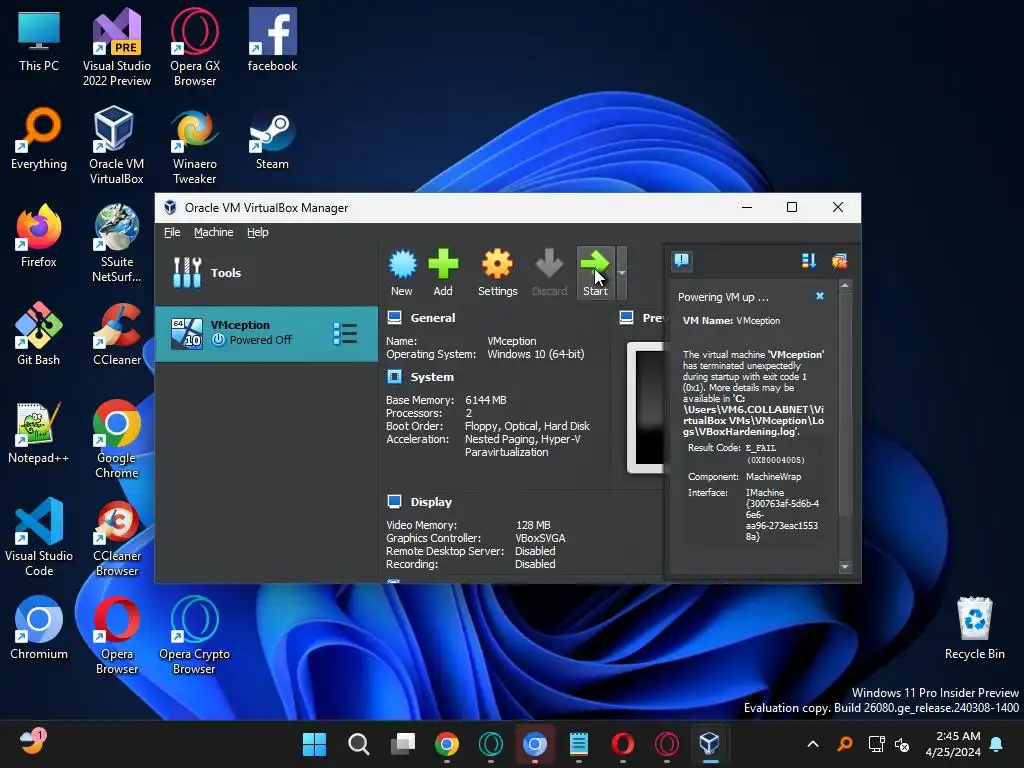Viewport: 1024px width, 768px height.
Task: Open Git Bash desktop shortcut
Action: tap(39, 334)
